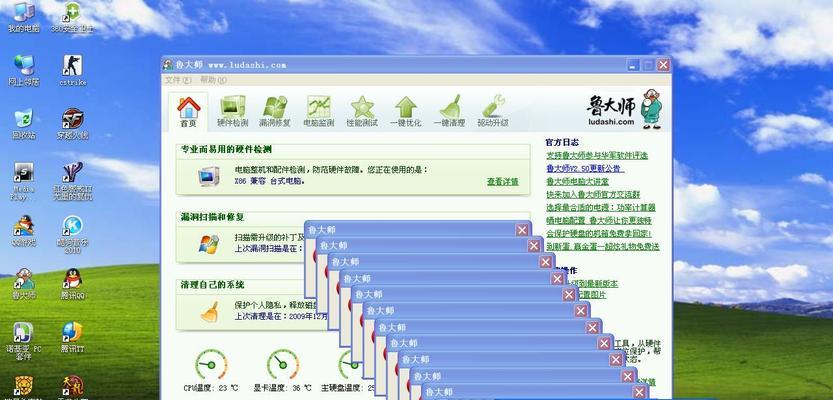Viewport: 833px width, 400px height.
Task: Click the 漏洞扫描和修复 heading
Action: 212,217
